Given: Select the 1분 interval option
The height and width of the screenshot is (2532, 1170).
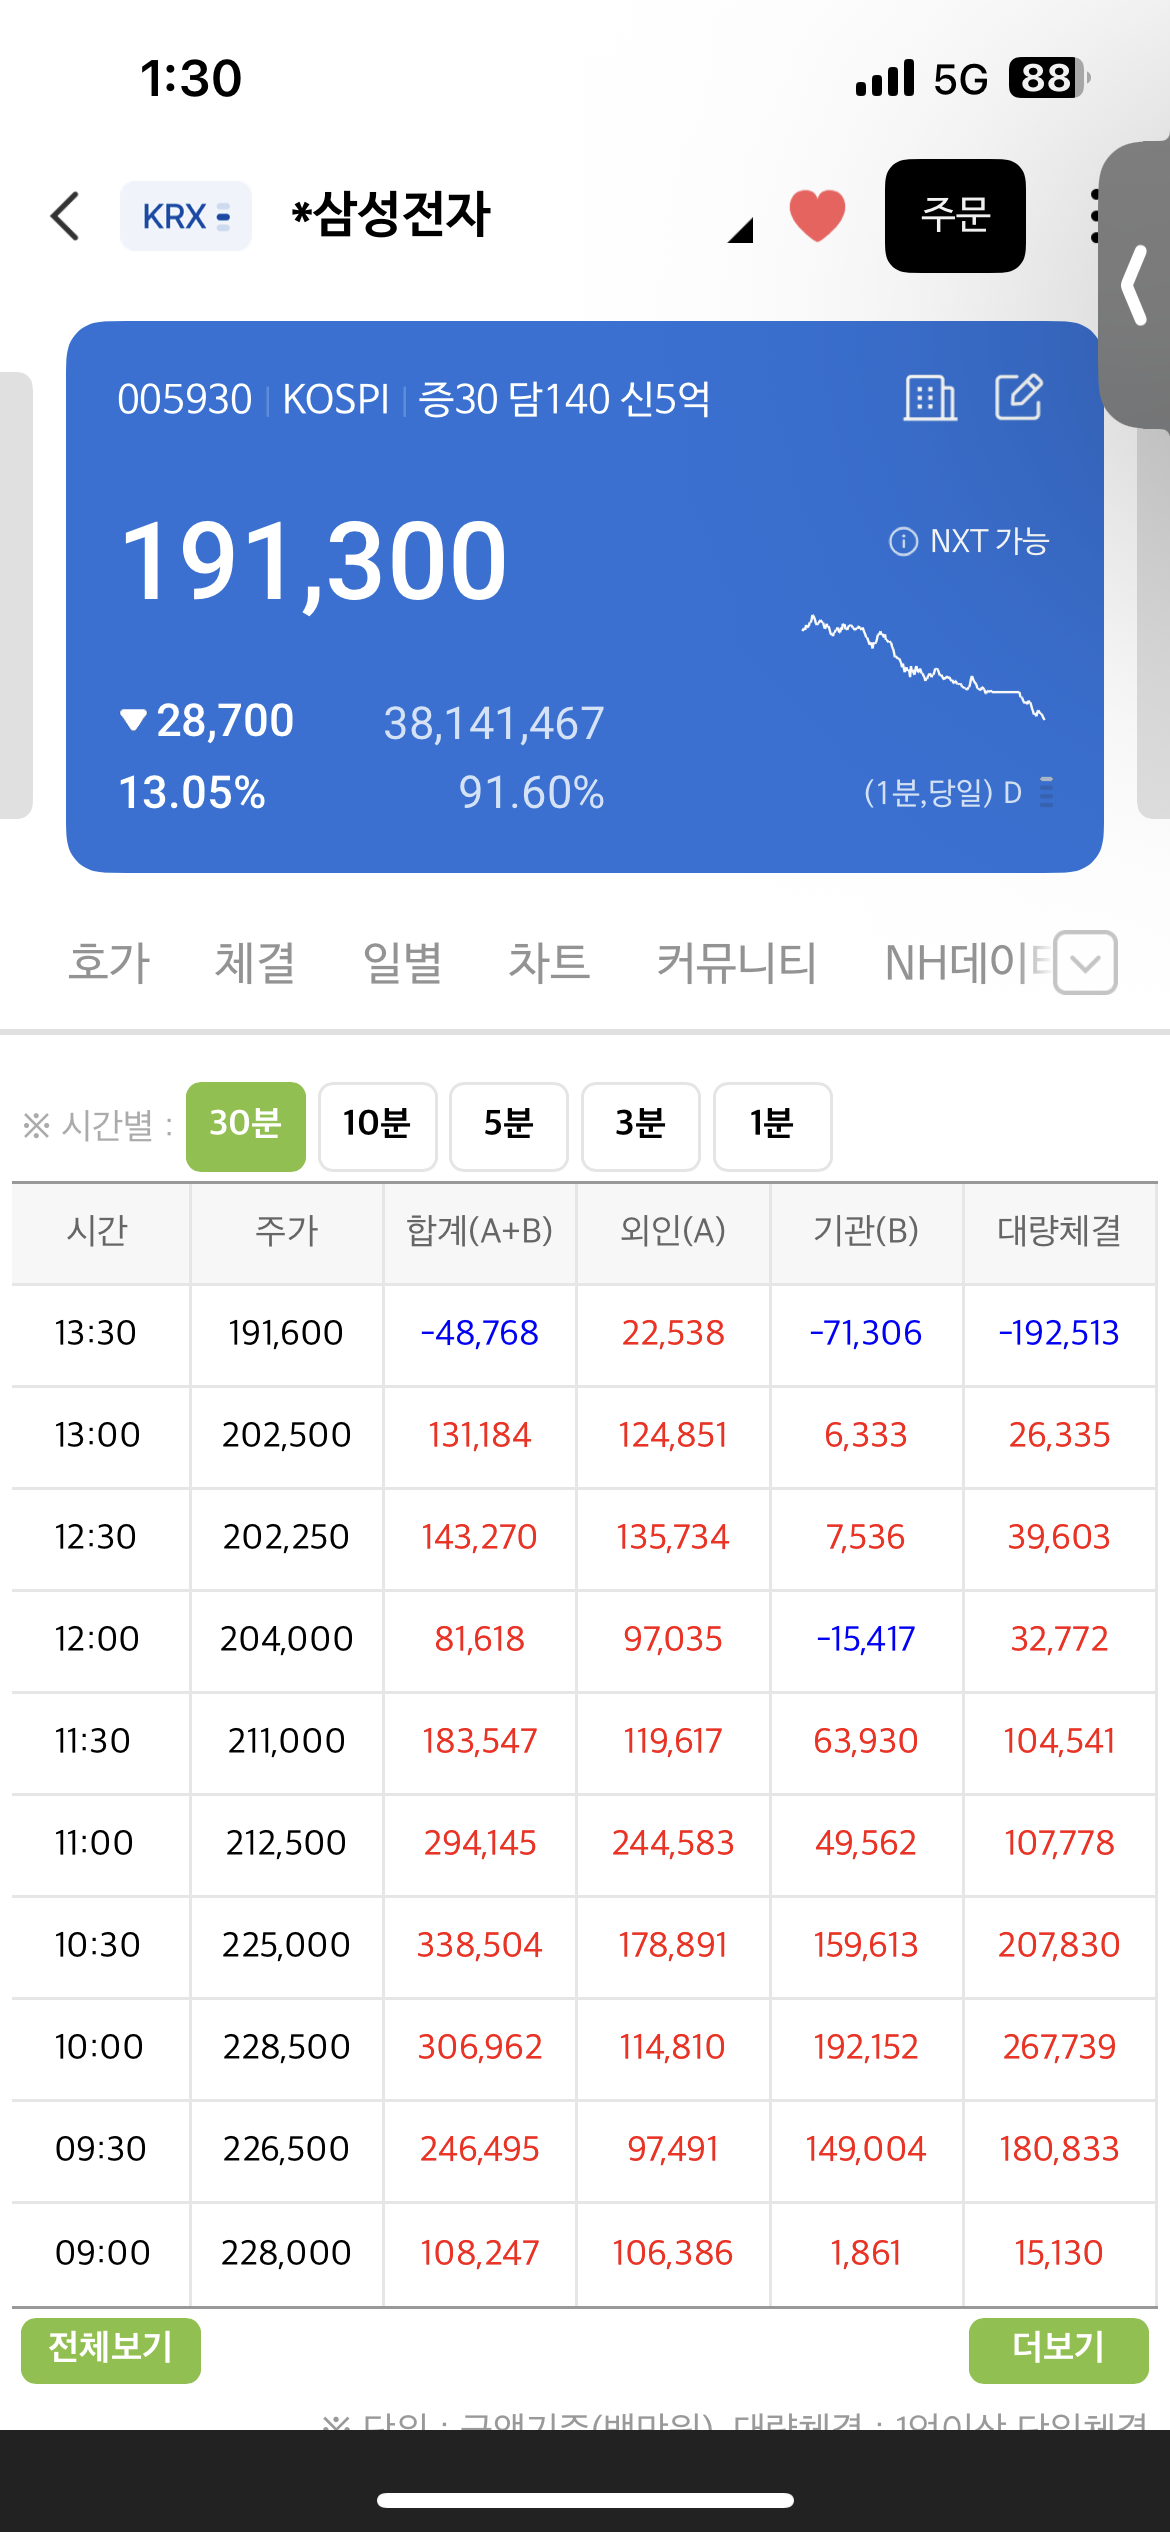Looking at the screenshot, I should coord(773,1126).
